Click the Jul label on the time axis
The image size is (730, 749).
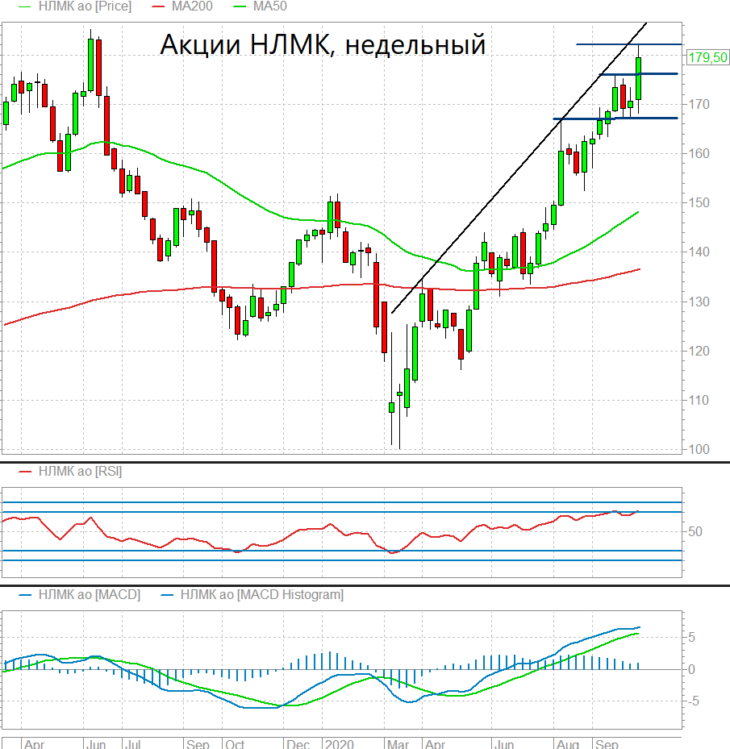132,743
